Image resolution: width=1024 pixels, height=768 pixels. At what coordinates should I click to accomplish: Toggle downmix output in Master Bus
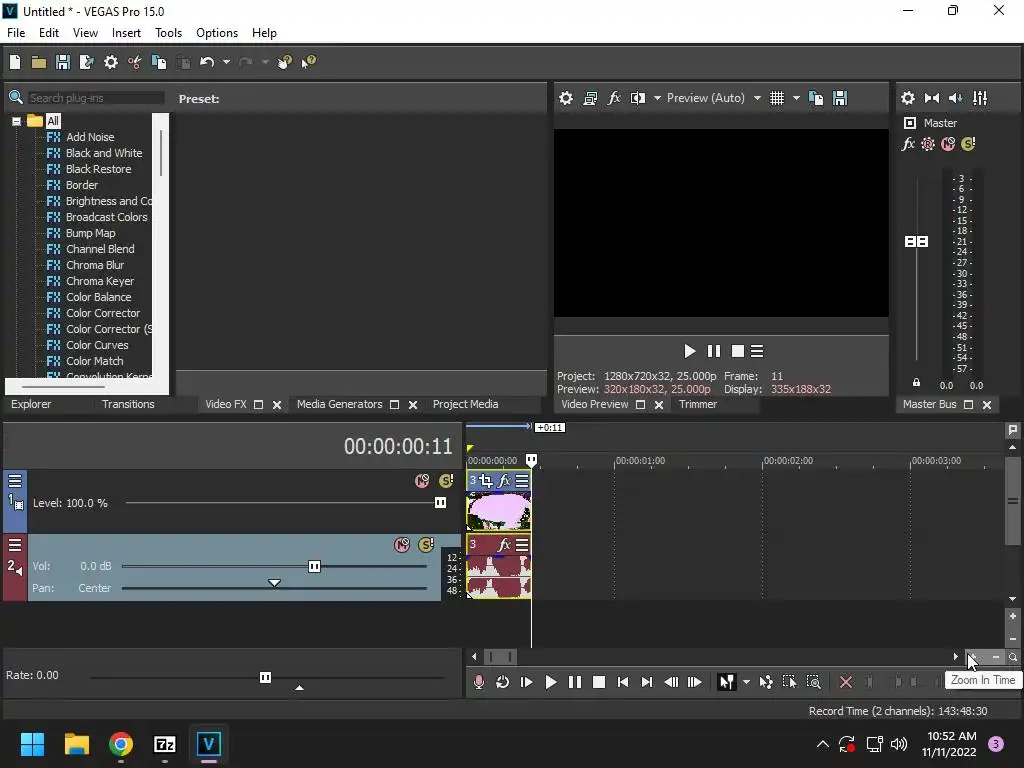tap(932, 98)
